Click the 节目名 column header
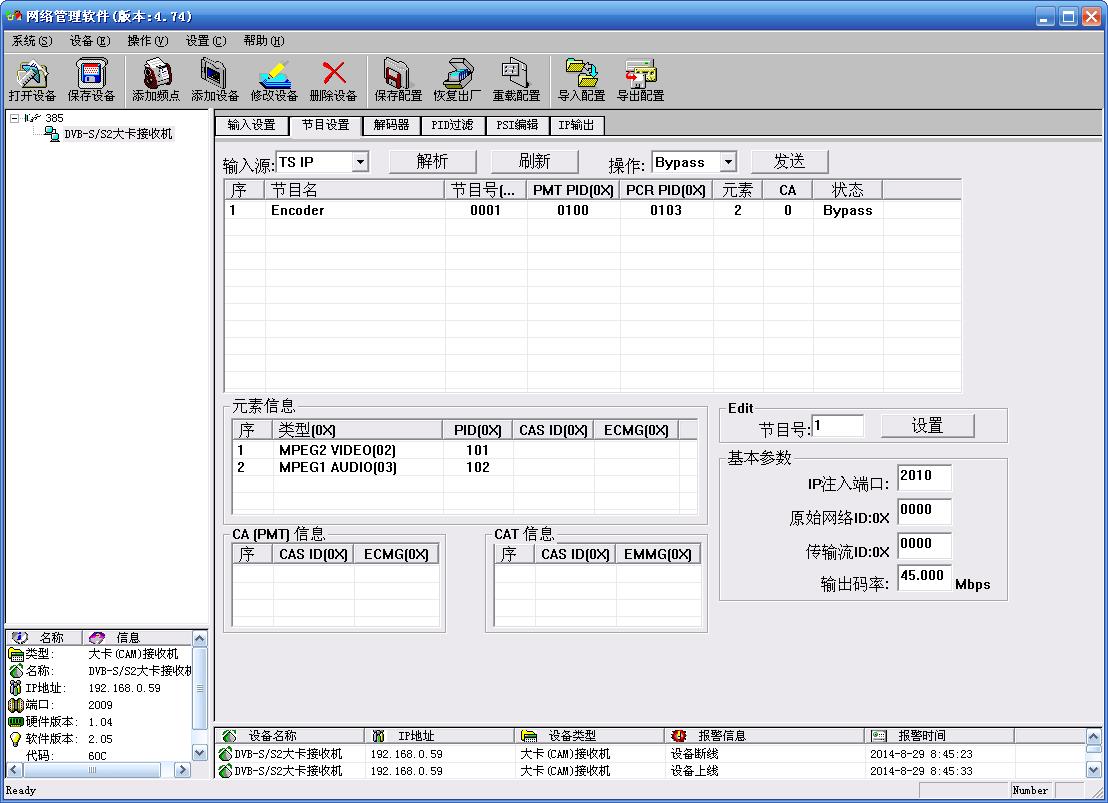 (355, 190)
